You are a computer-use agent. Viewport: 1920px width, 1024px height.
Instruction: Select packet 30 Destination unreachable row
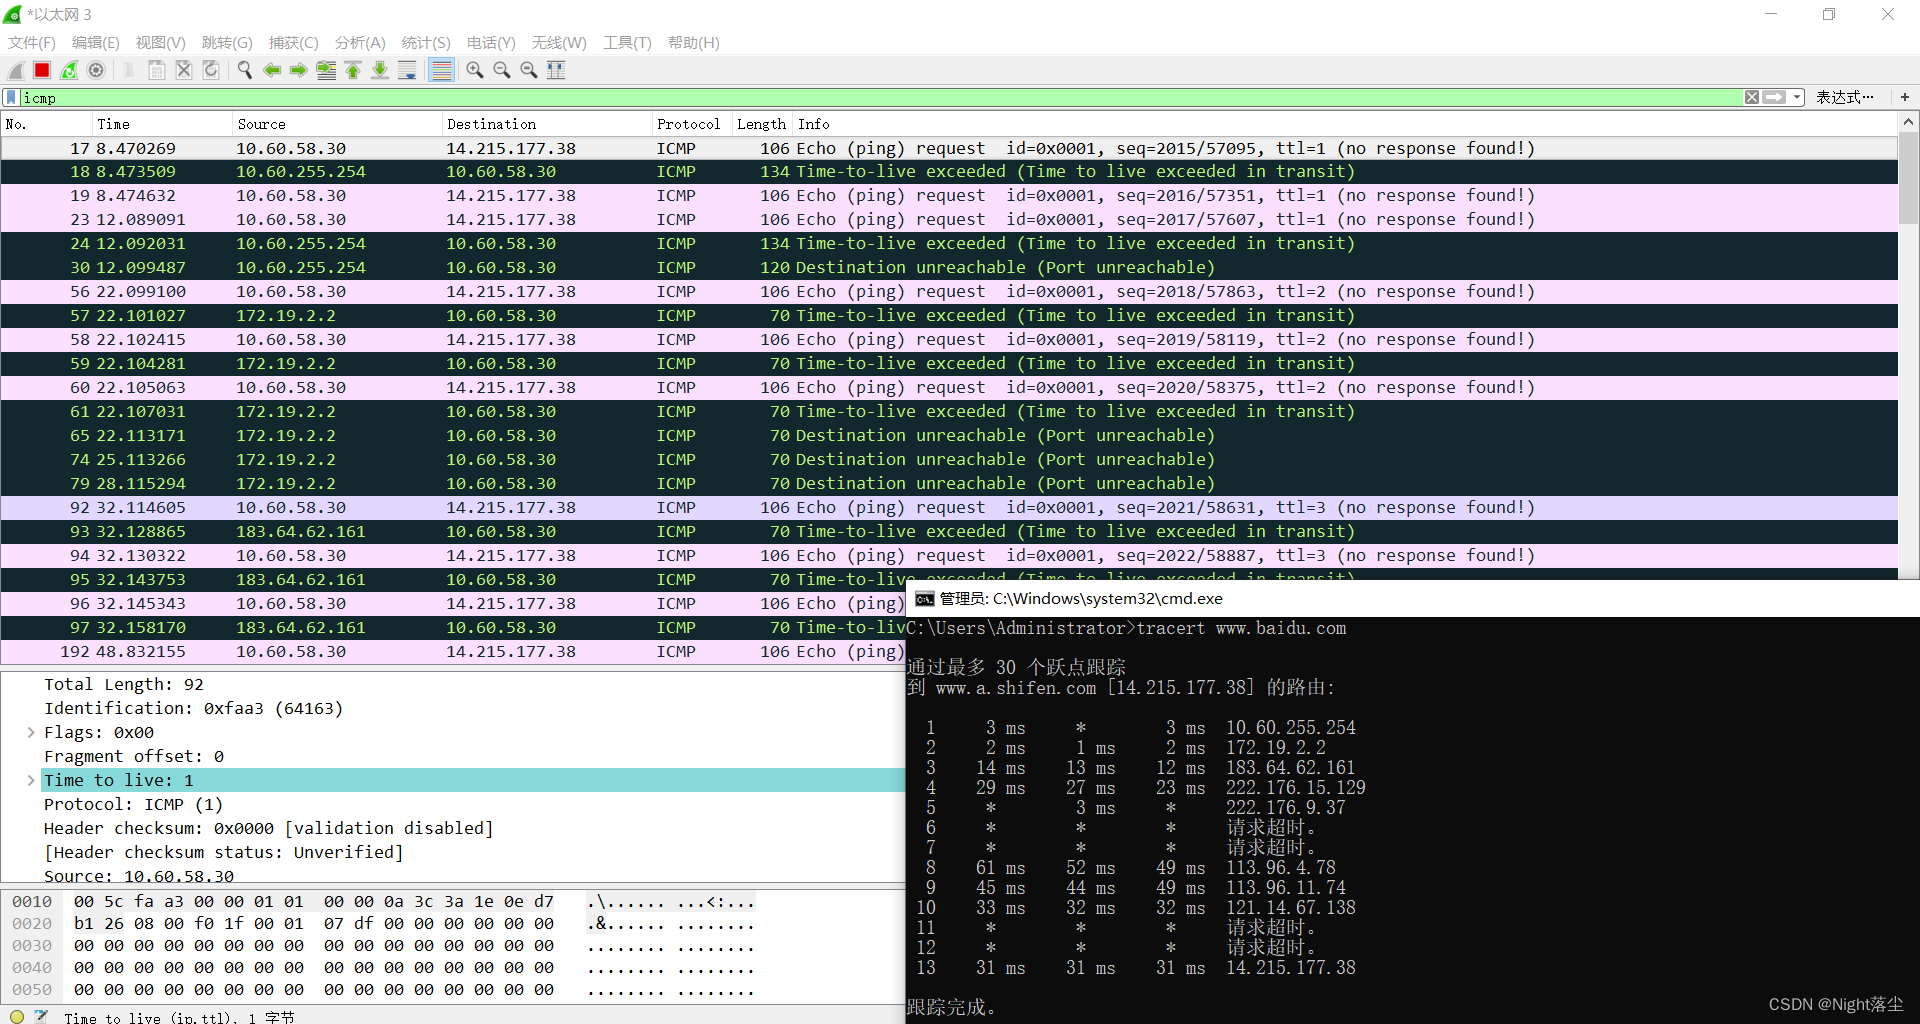pos(949,268)
